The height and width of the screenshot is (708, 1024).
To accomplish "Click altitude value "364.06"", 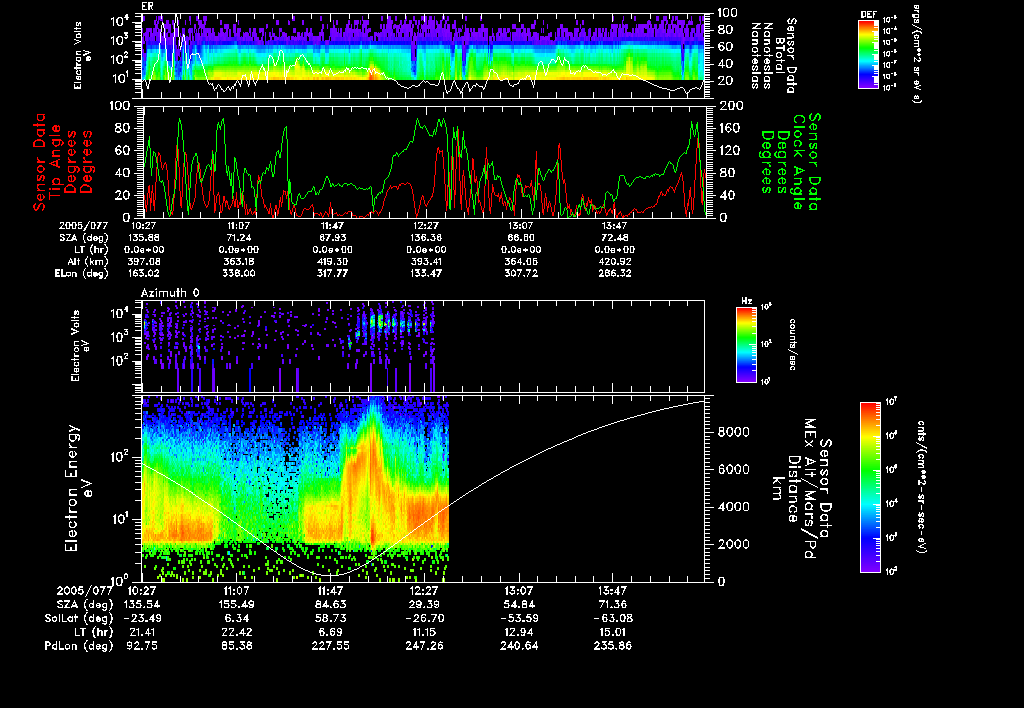I will (x=520, y=261).
